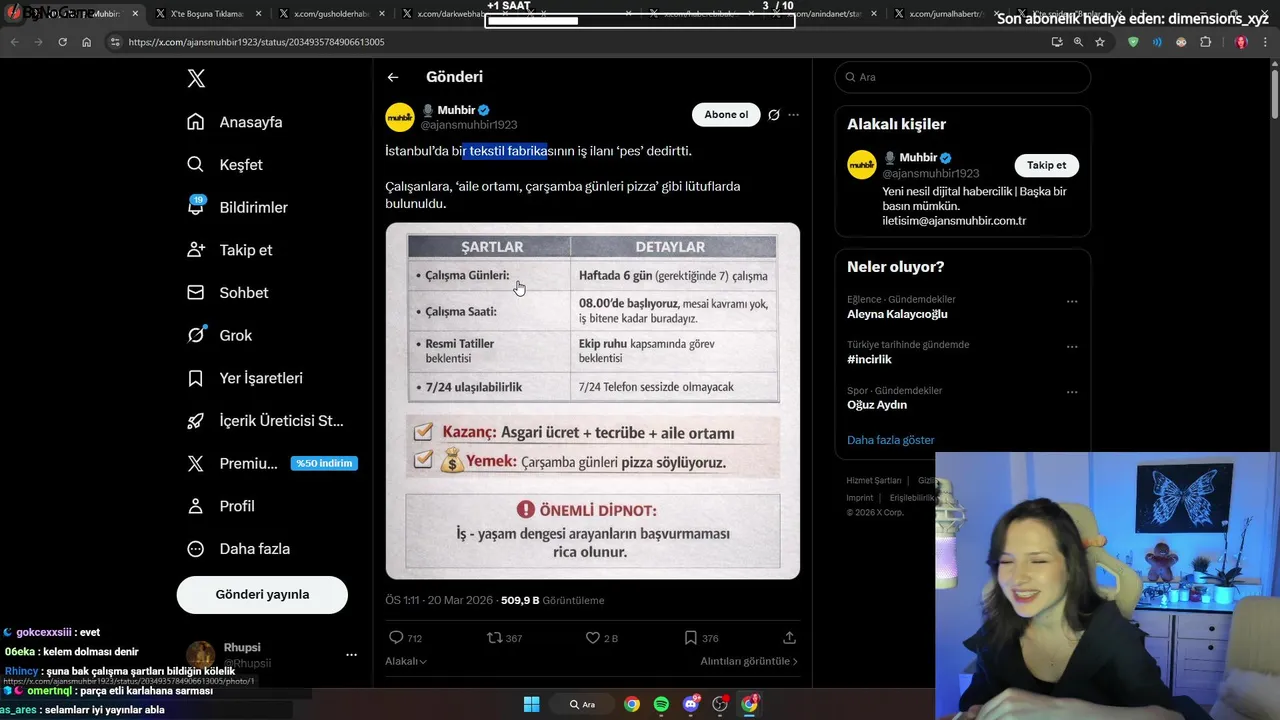
Task: Open Chrome three-dot menu
Action: (x=1266, y=42)
